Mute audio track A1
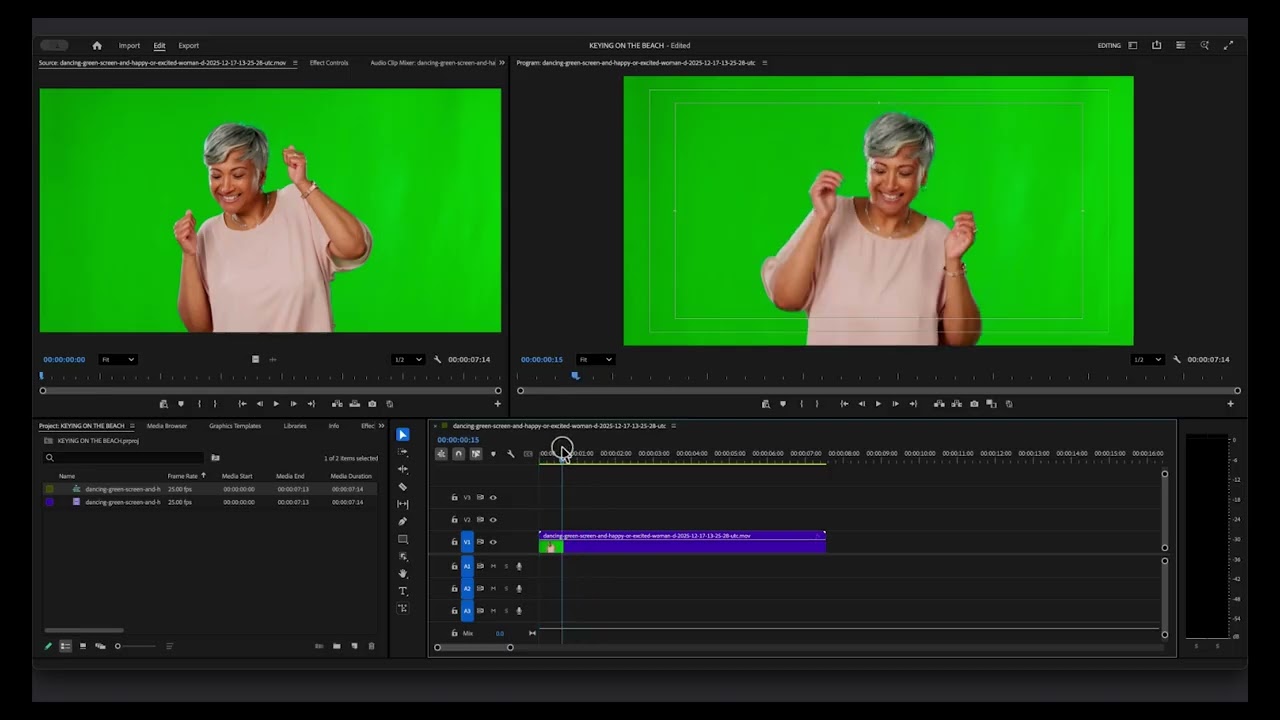This screenshot has height=720, width=1280. pos(493,566)
